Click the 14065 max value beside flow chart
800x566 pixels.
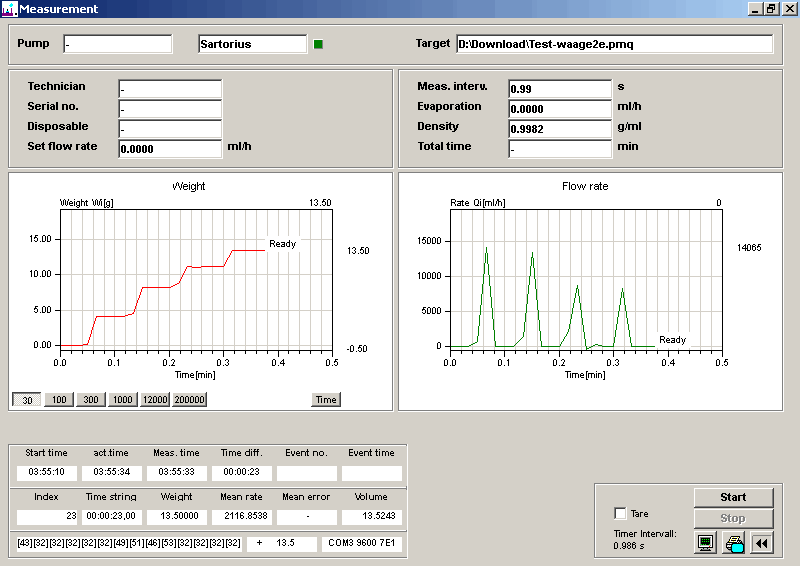pos(749,248)
